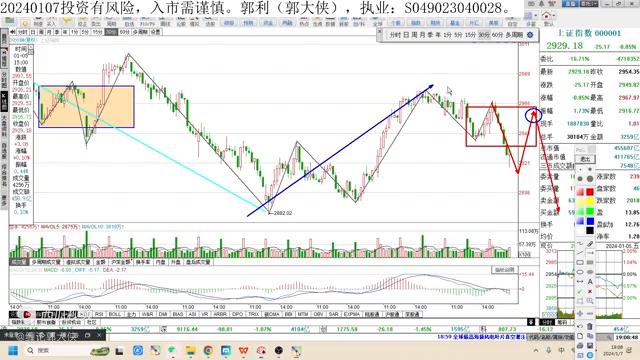Select the hollow rectangle drawing tool
This screenshot has width=640, height=360.
pos(580,262)
